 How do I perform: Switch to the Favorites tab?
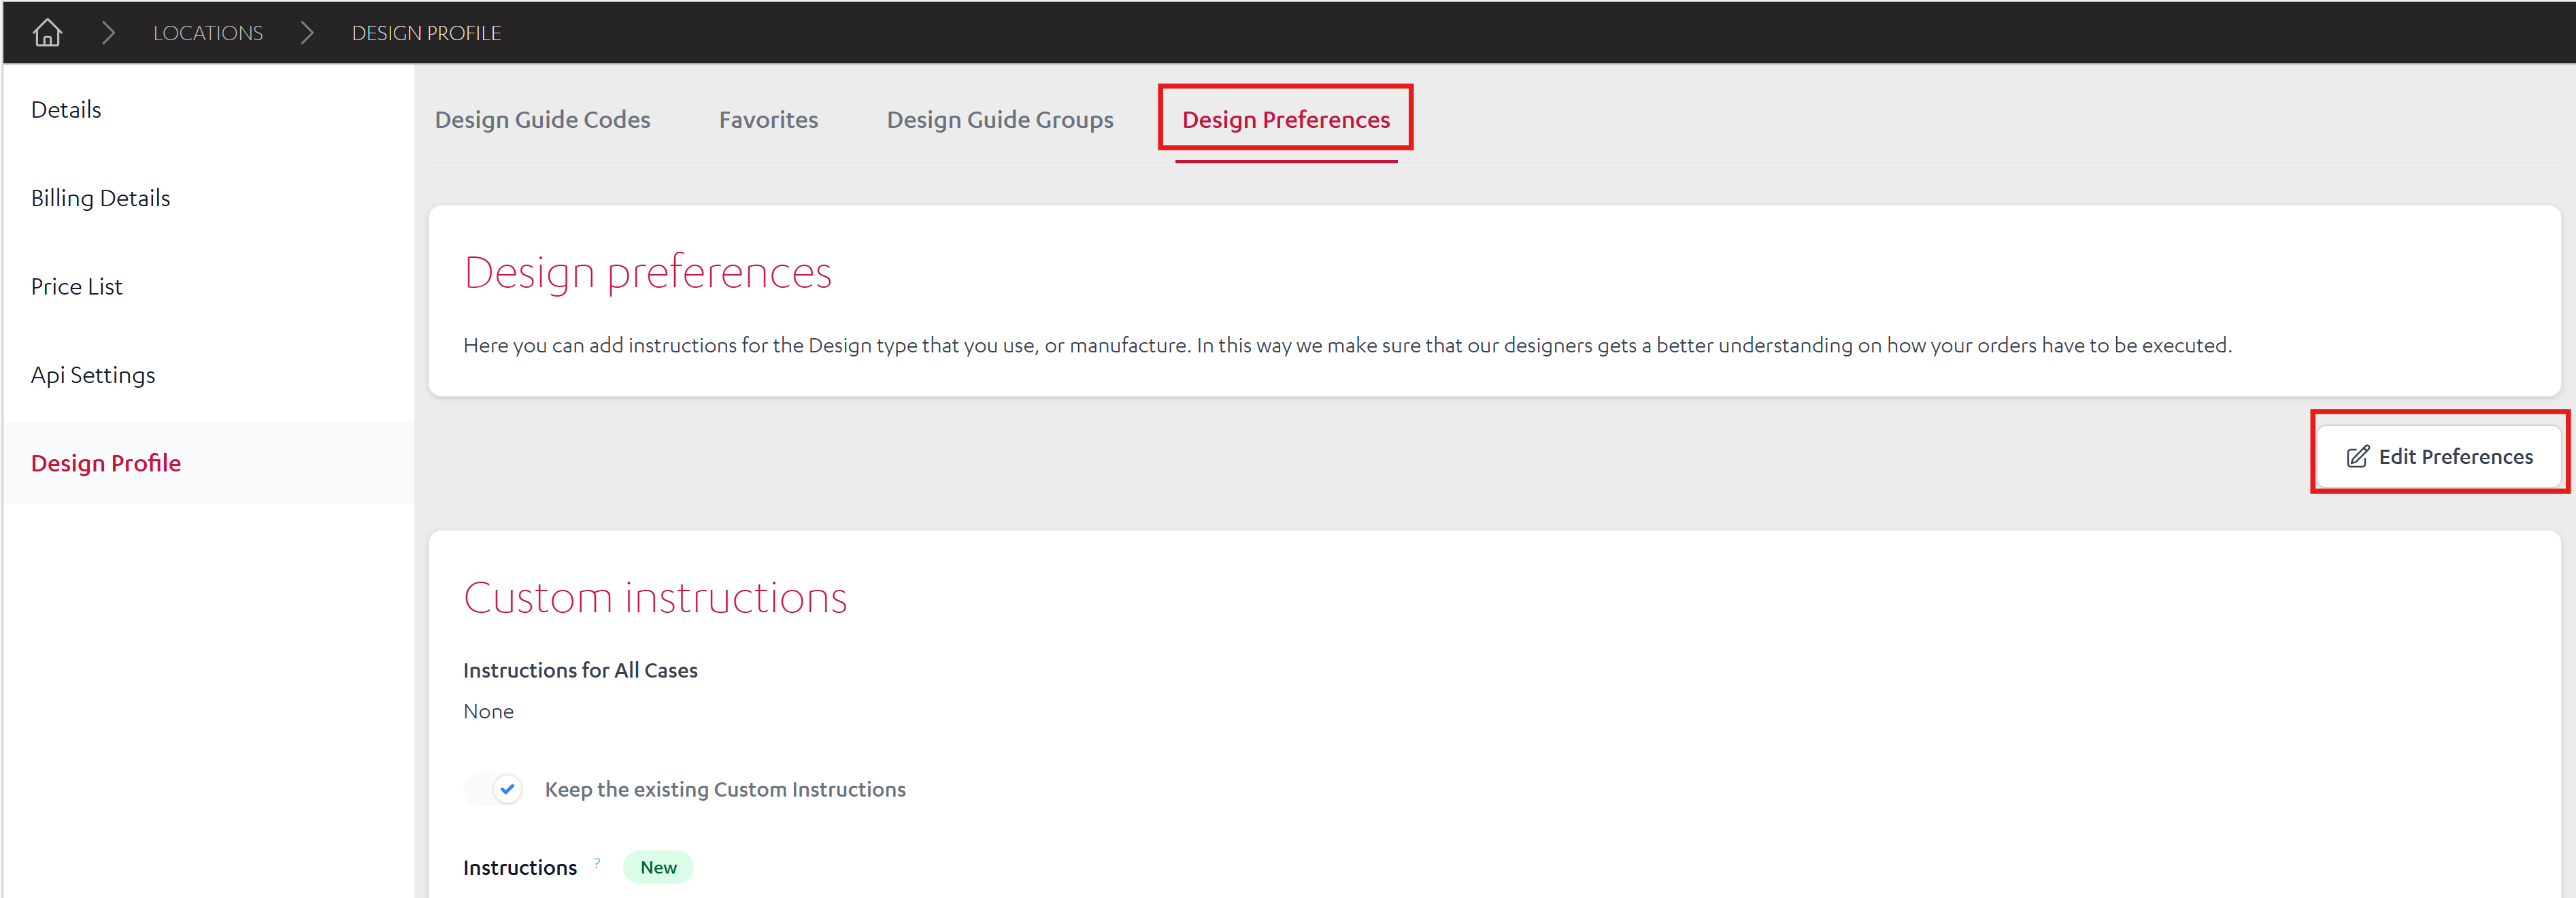pos(768,120)
